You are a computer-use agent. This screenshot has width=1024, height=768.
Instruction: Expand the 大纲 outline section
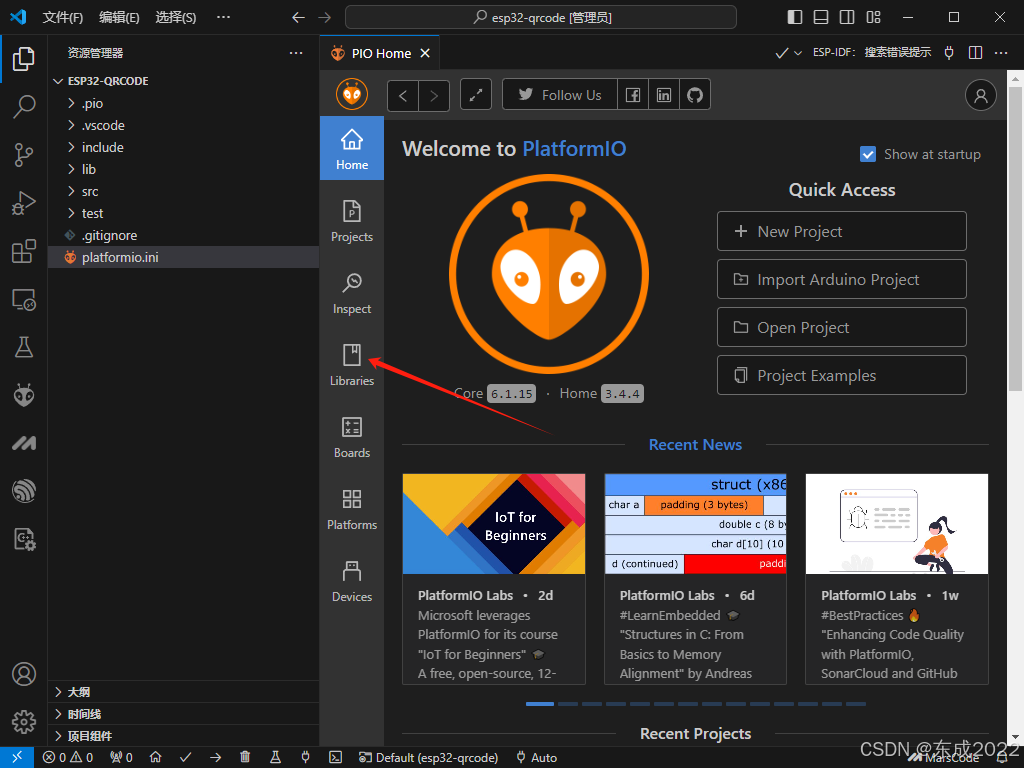(x=184, y=692)
